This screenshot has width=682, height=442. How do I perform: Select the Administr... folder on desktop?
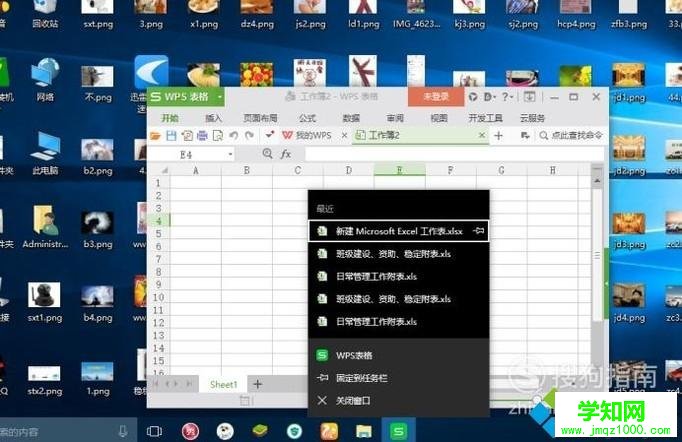pyautogui.click(x=45, y=226)
